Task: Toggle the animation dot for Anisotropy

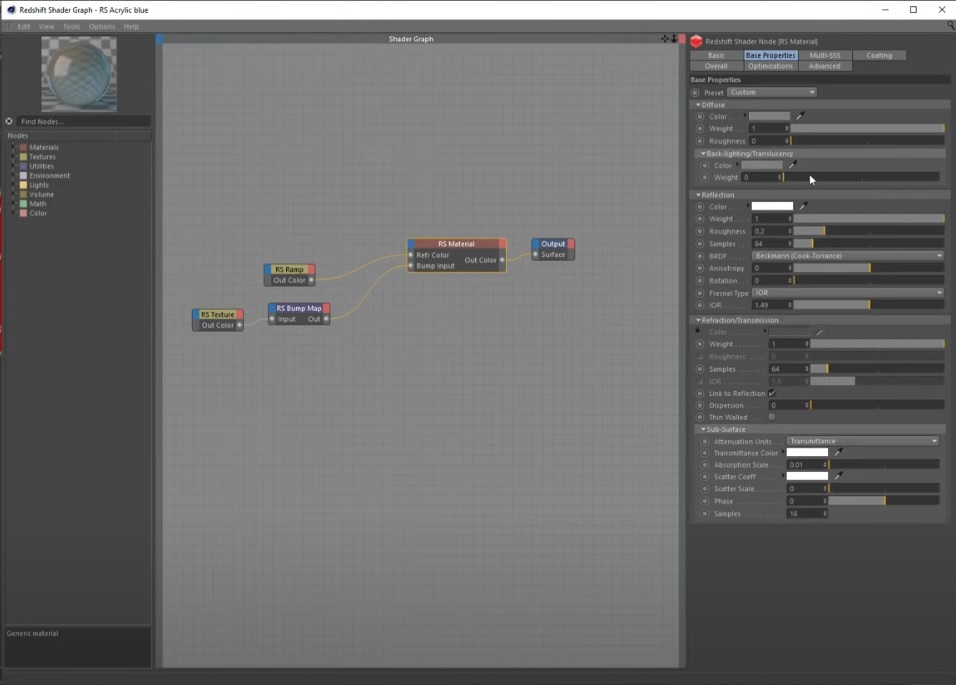Action: point(700,268)
